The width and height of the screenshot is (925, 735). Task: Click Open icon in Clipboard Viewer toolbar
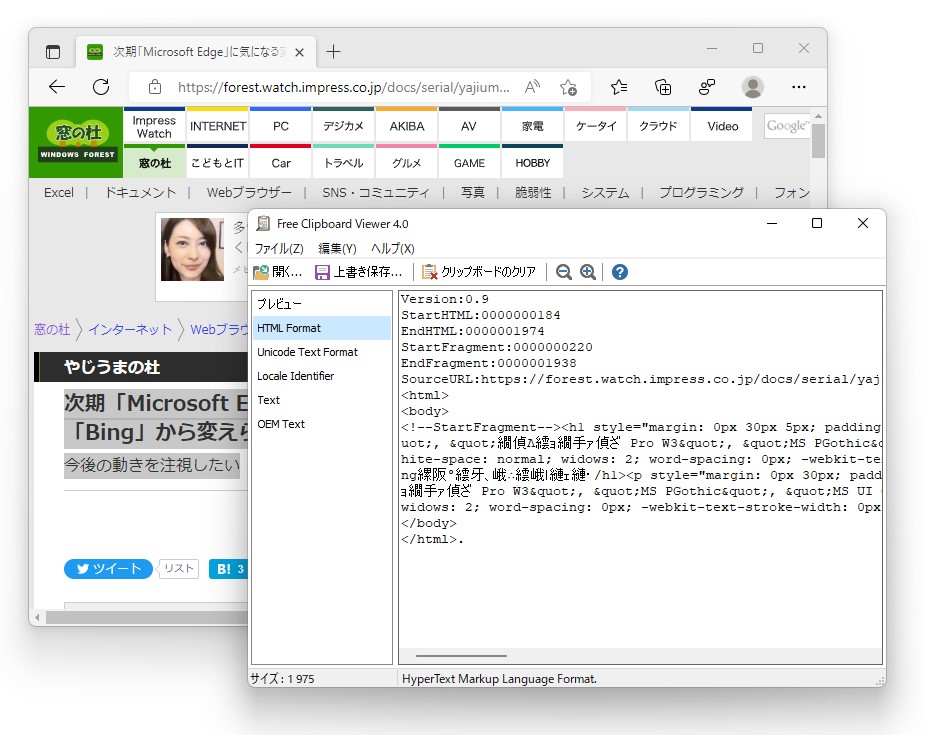261,272
